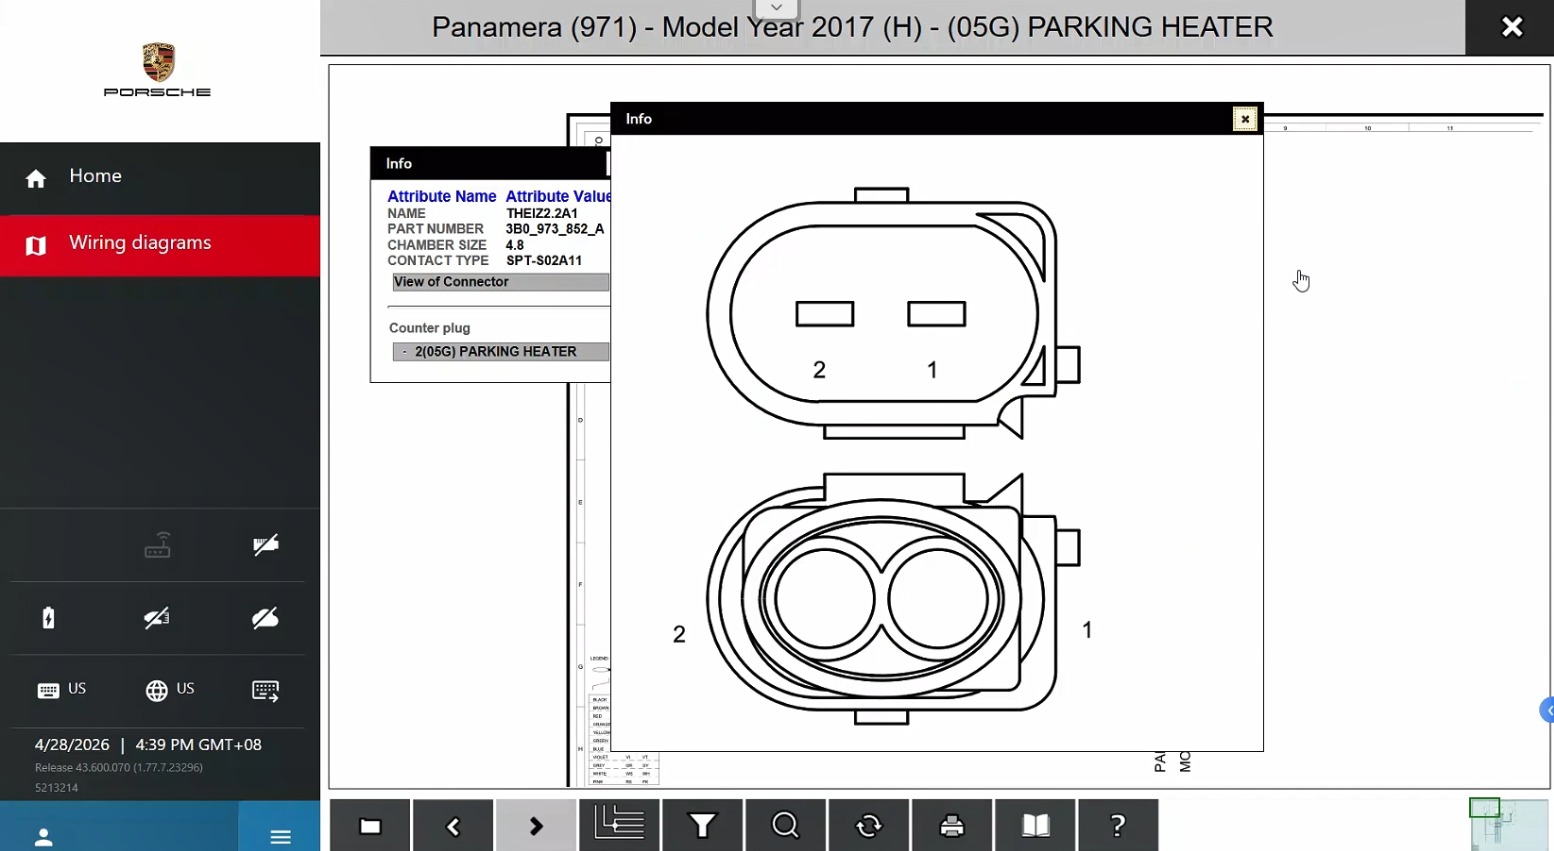Click the upper connector drawing
The image size is (1554, 851).
(893, 313)
